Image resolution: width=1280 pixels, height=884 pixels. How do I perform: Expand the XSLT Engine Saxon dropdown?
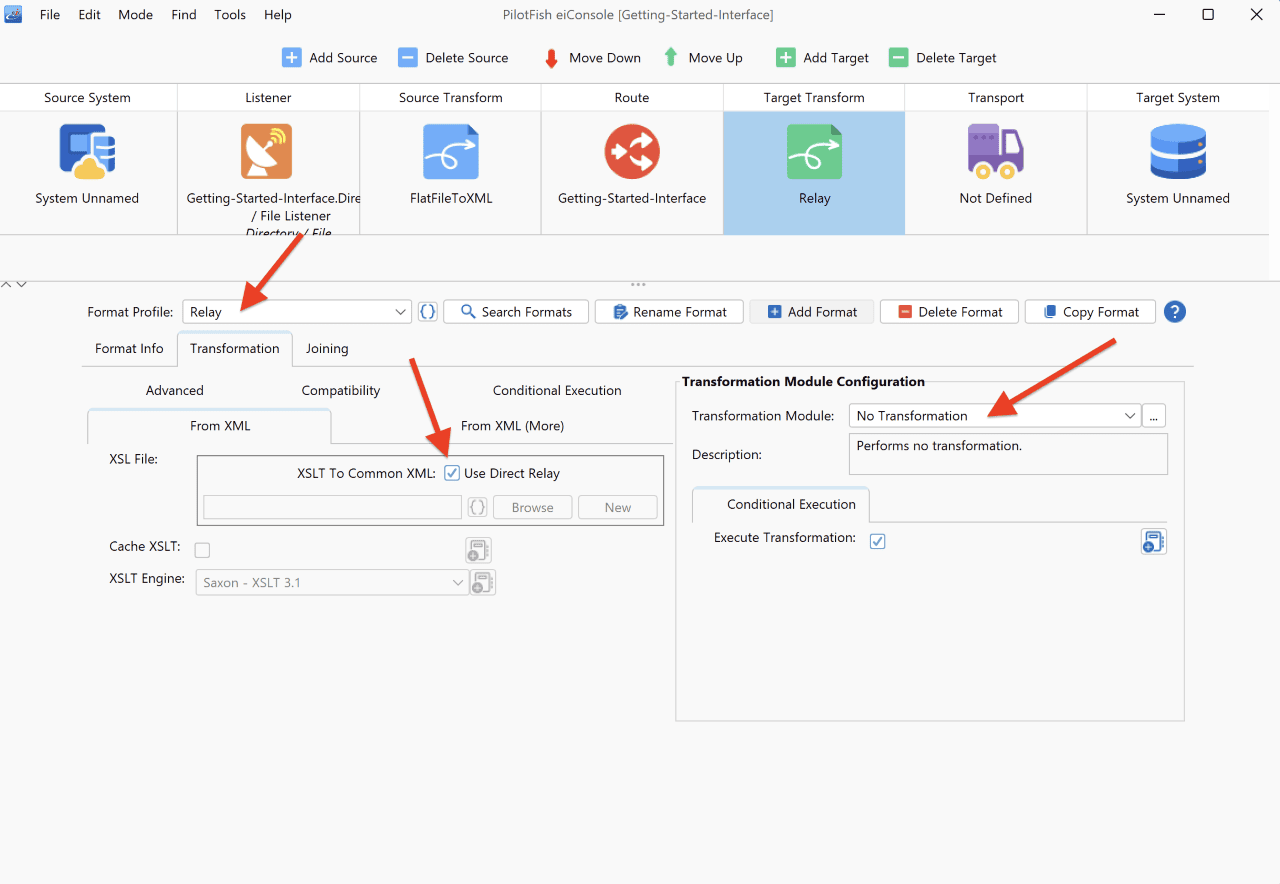coord(332,582)
